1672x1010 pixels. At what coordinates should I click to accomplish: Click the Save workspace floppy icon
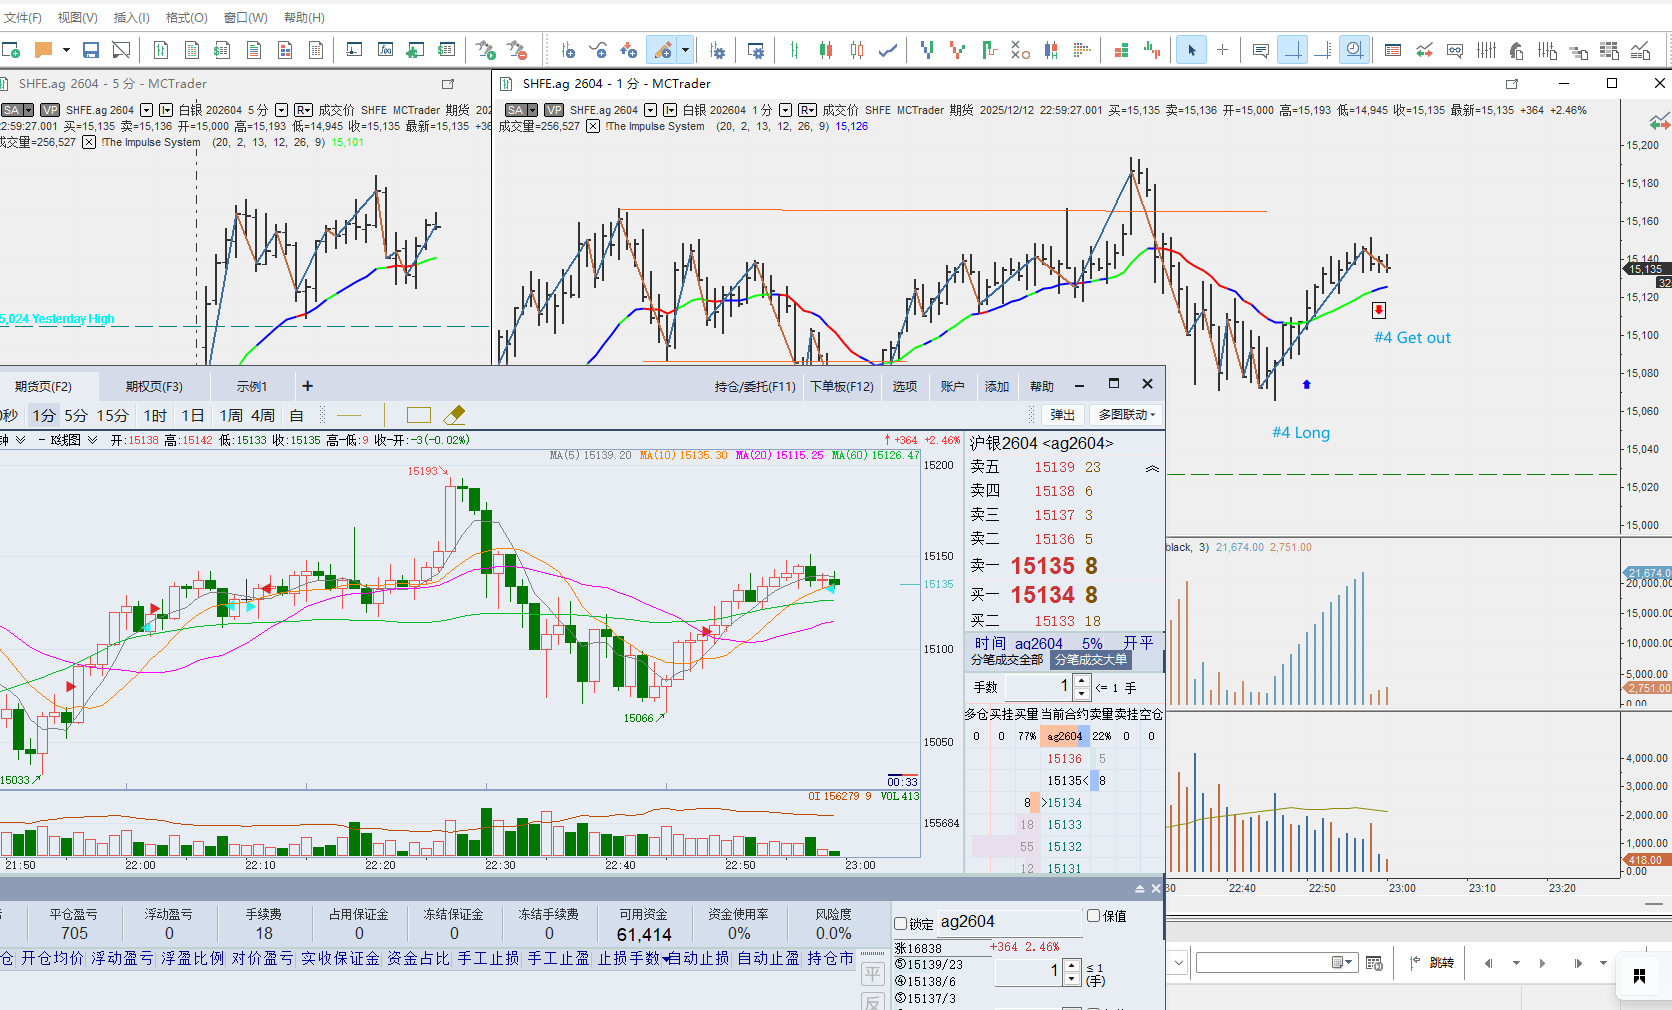click(x=91, y=50)
